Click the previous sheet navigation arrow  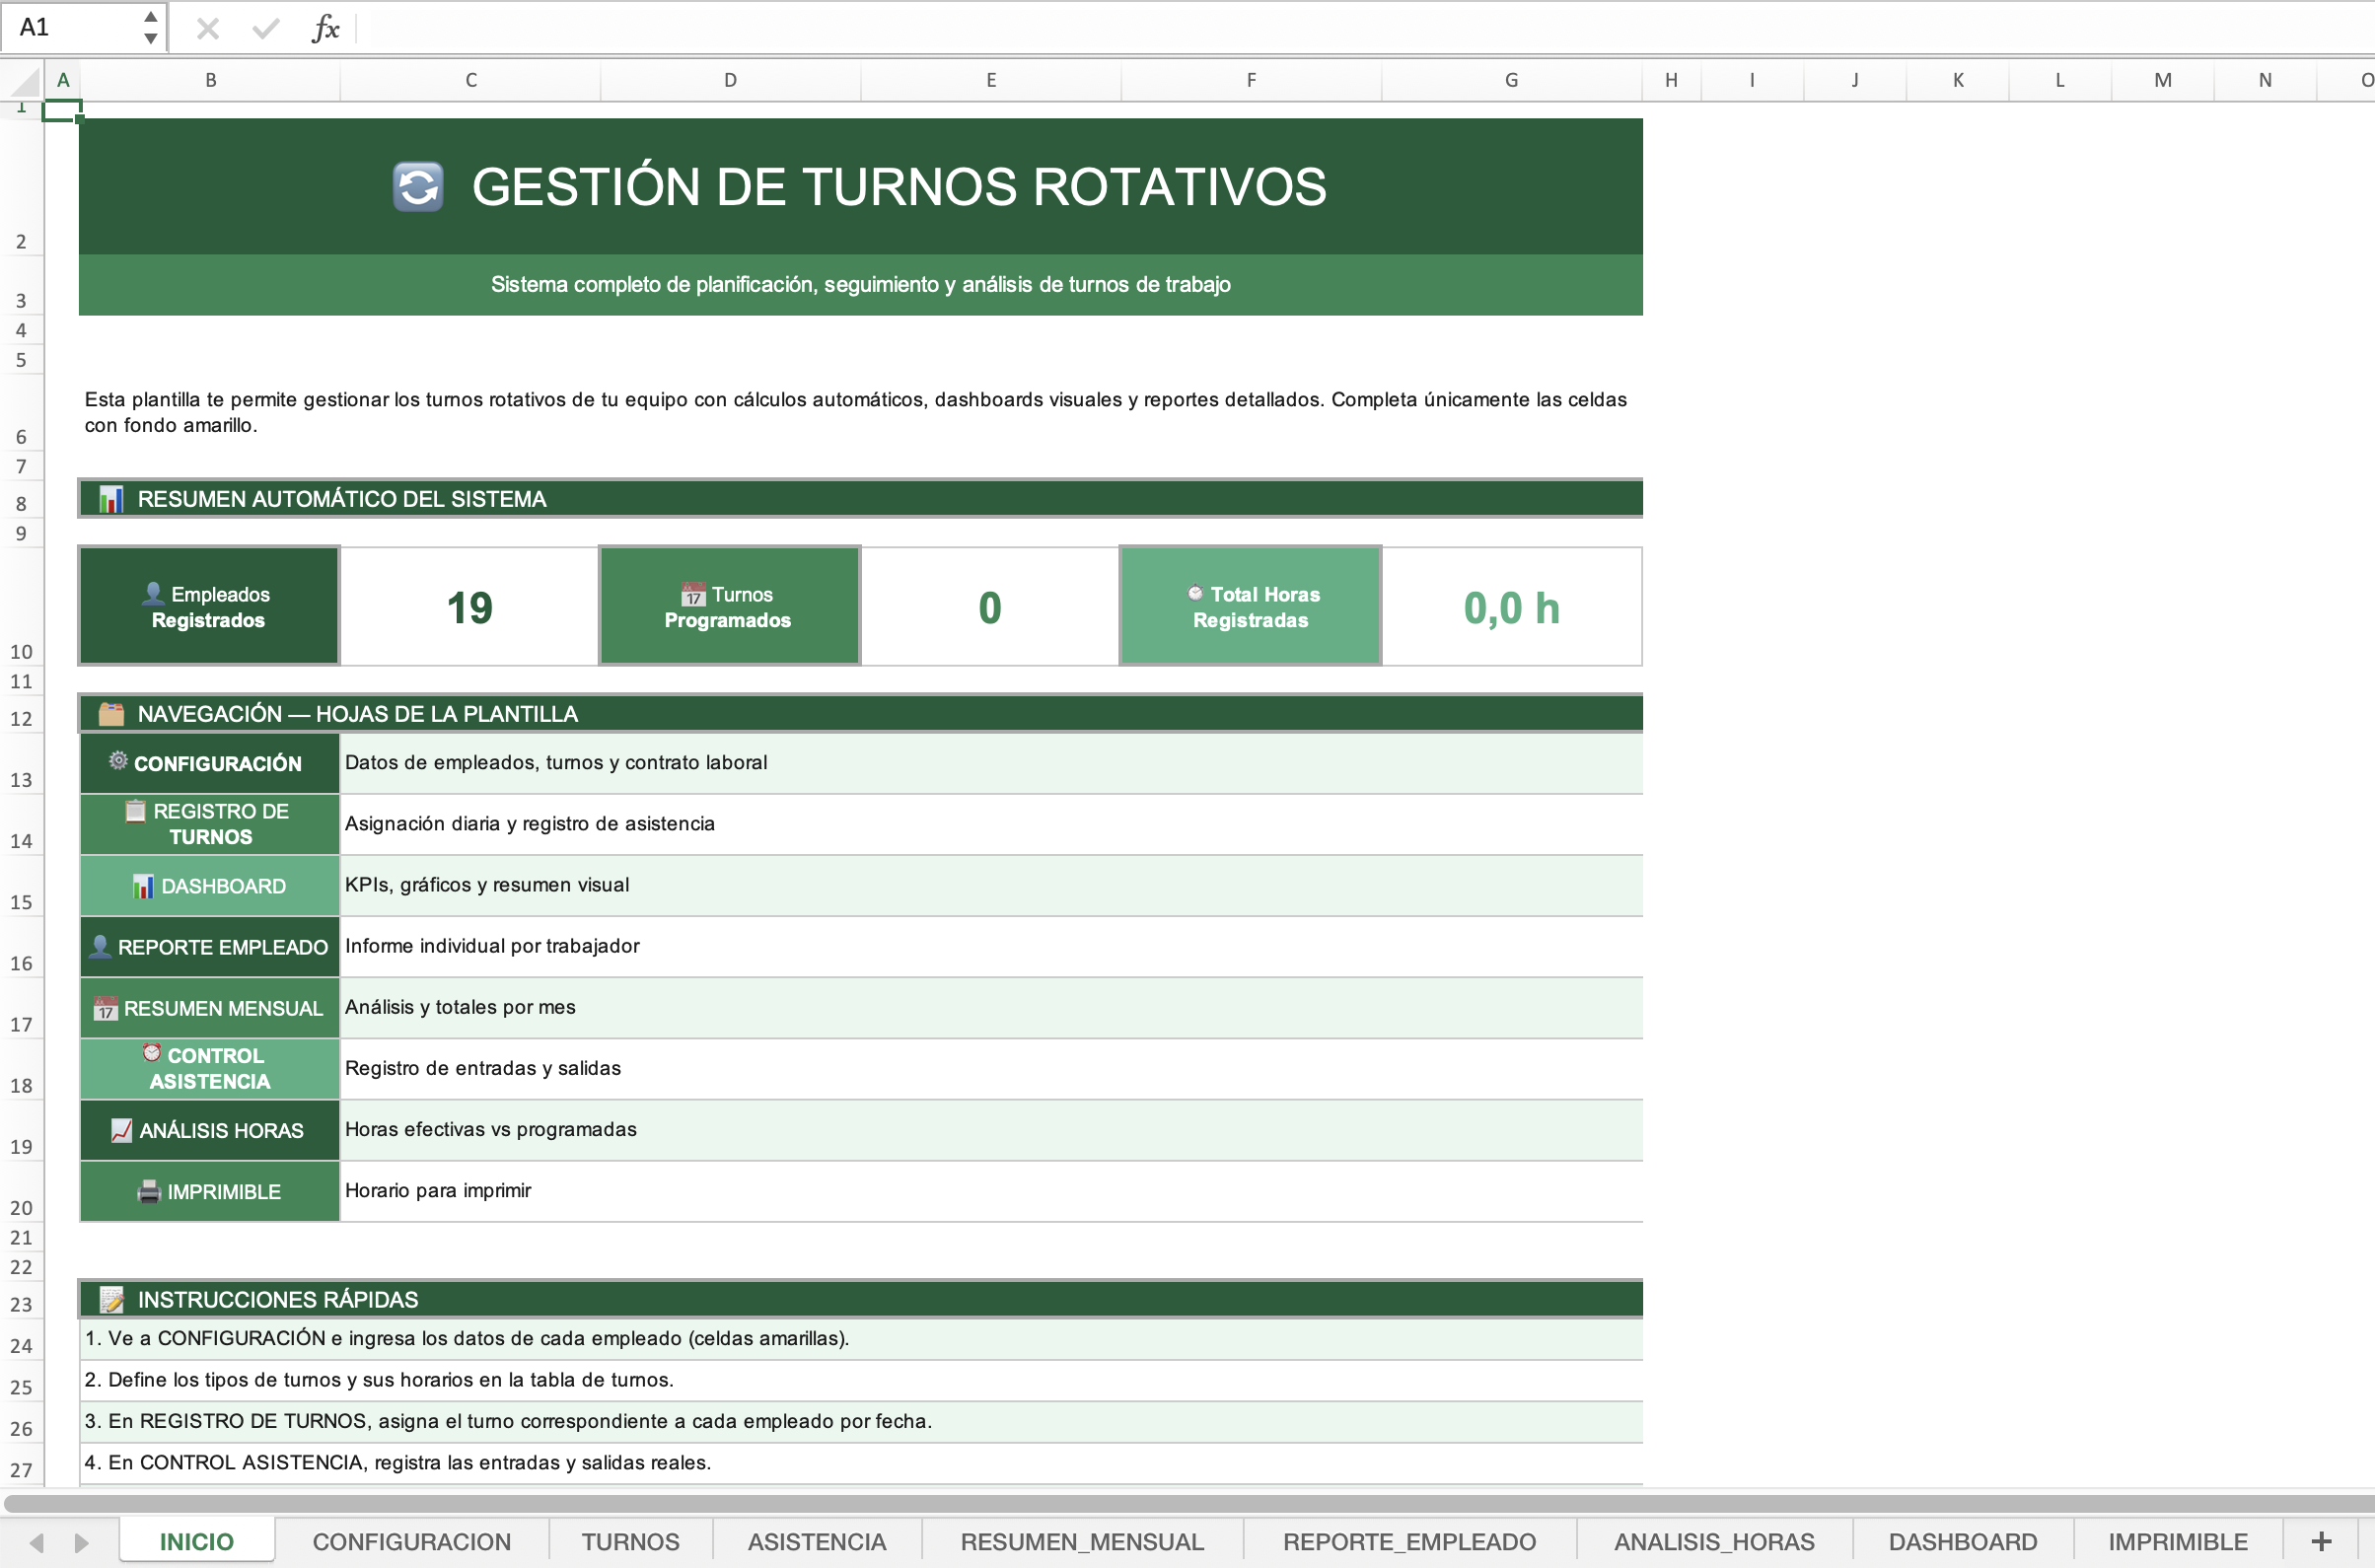[37, 1542]
